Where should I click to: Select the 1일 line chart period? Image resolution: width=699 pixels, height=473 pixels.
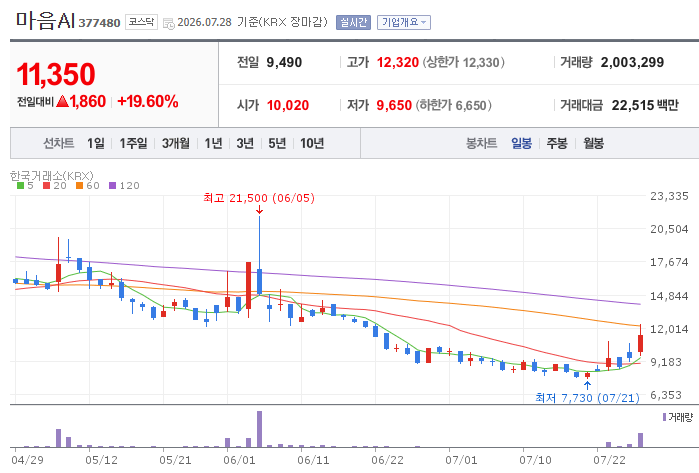pyautogui.click(x=95, y=143)
